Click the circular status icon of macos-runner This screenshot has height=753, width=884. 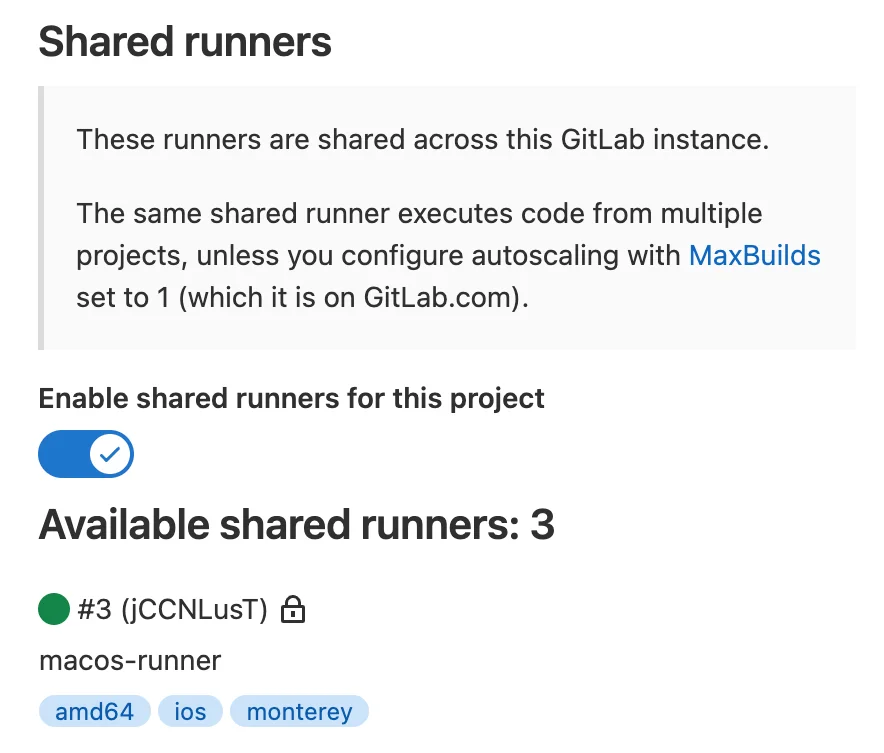pyautogui.click(x=53, y=607)
